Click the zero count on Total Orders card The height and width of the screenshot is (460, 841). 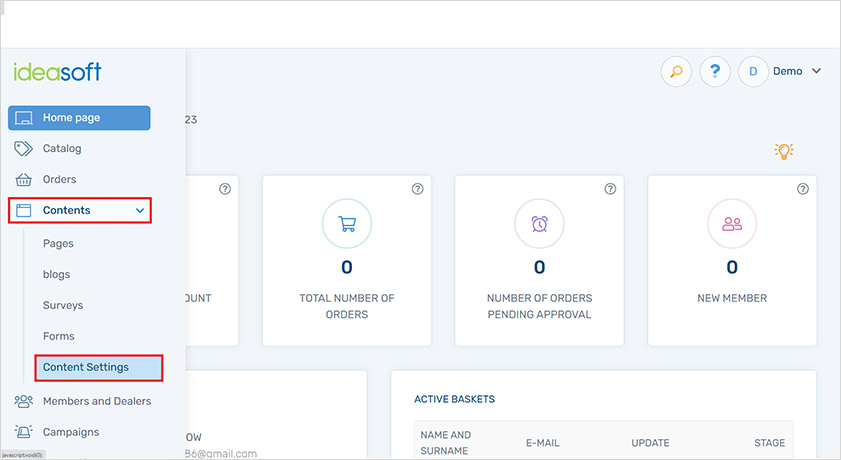[x=347, y=267]
